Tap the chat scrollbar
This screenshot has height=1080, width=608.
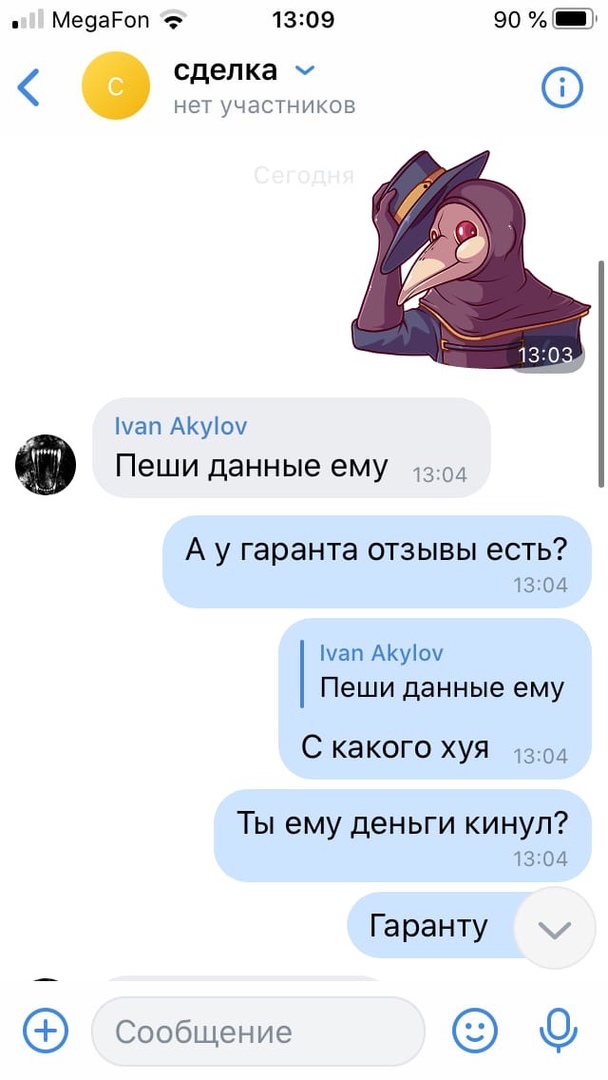[x=601, y=374]
